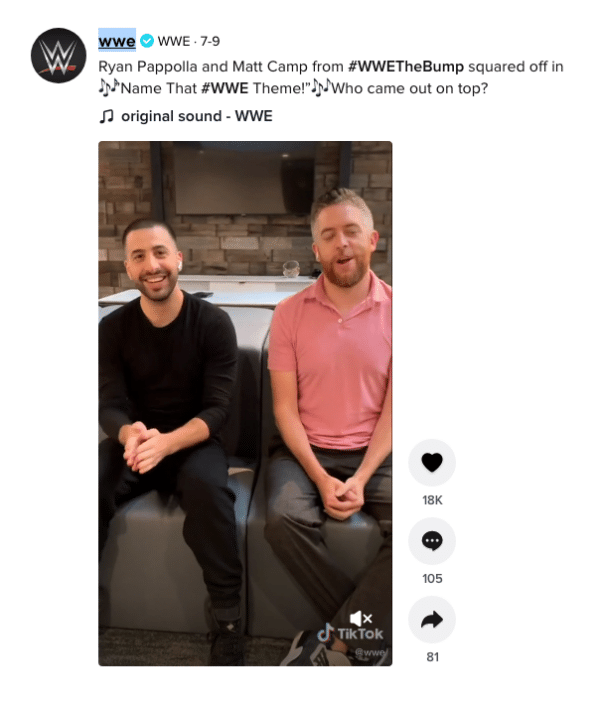This screenshot has width=600, height=706.
Task: Open the #WWE hashtag in caption
Action: click(x=224, y=88)
